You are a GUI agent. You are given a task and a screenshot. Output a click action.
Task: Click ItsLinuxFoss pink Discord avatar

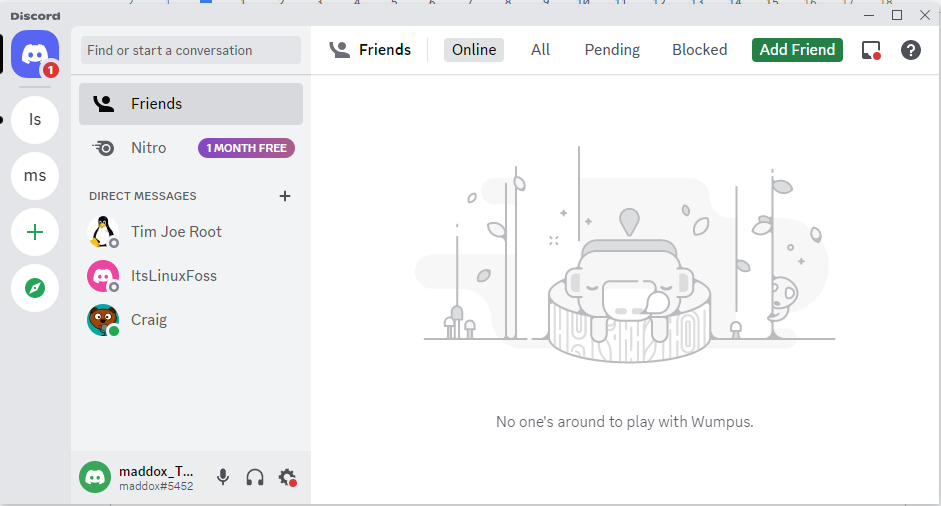[103, 276]
